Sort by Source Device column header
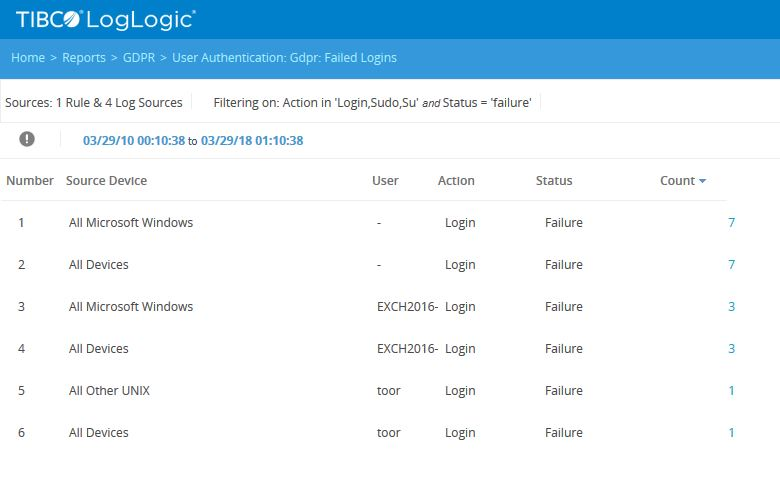The width and height of the screenshot is (780, 494). point(106,181)
